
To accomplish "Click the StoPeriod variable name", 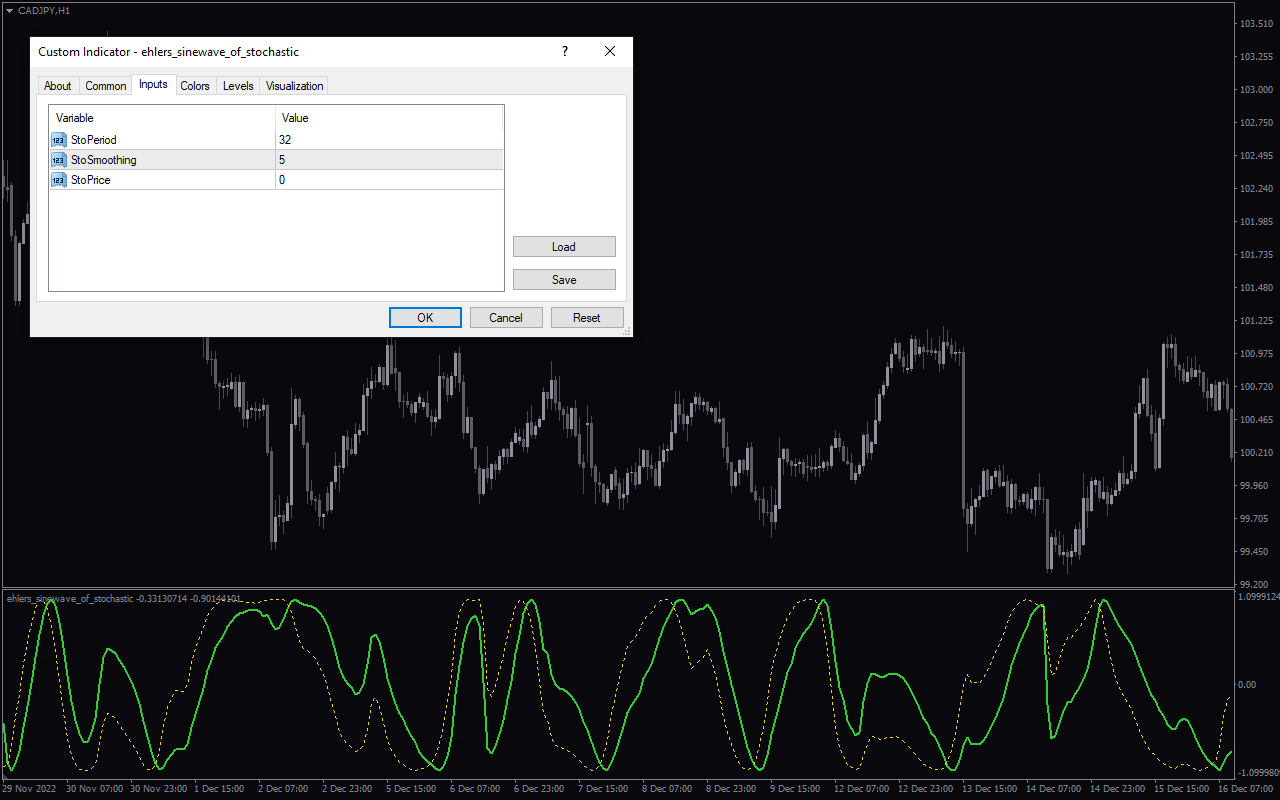I will tap(93, 140).
